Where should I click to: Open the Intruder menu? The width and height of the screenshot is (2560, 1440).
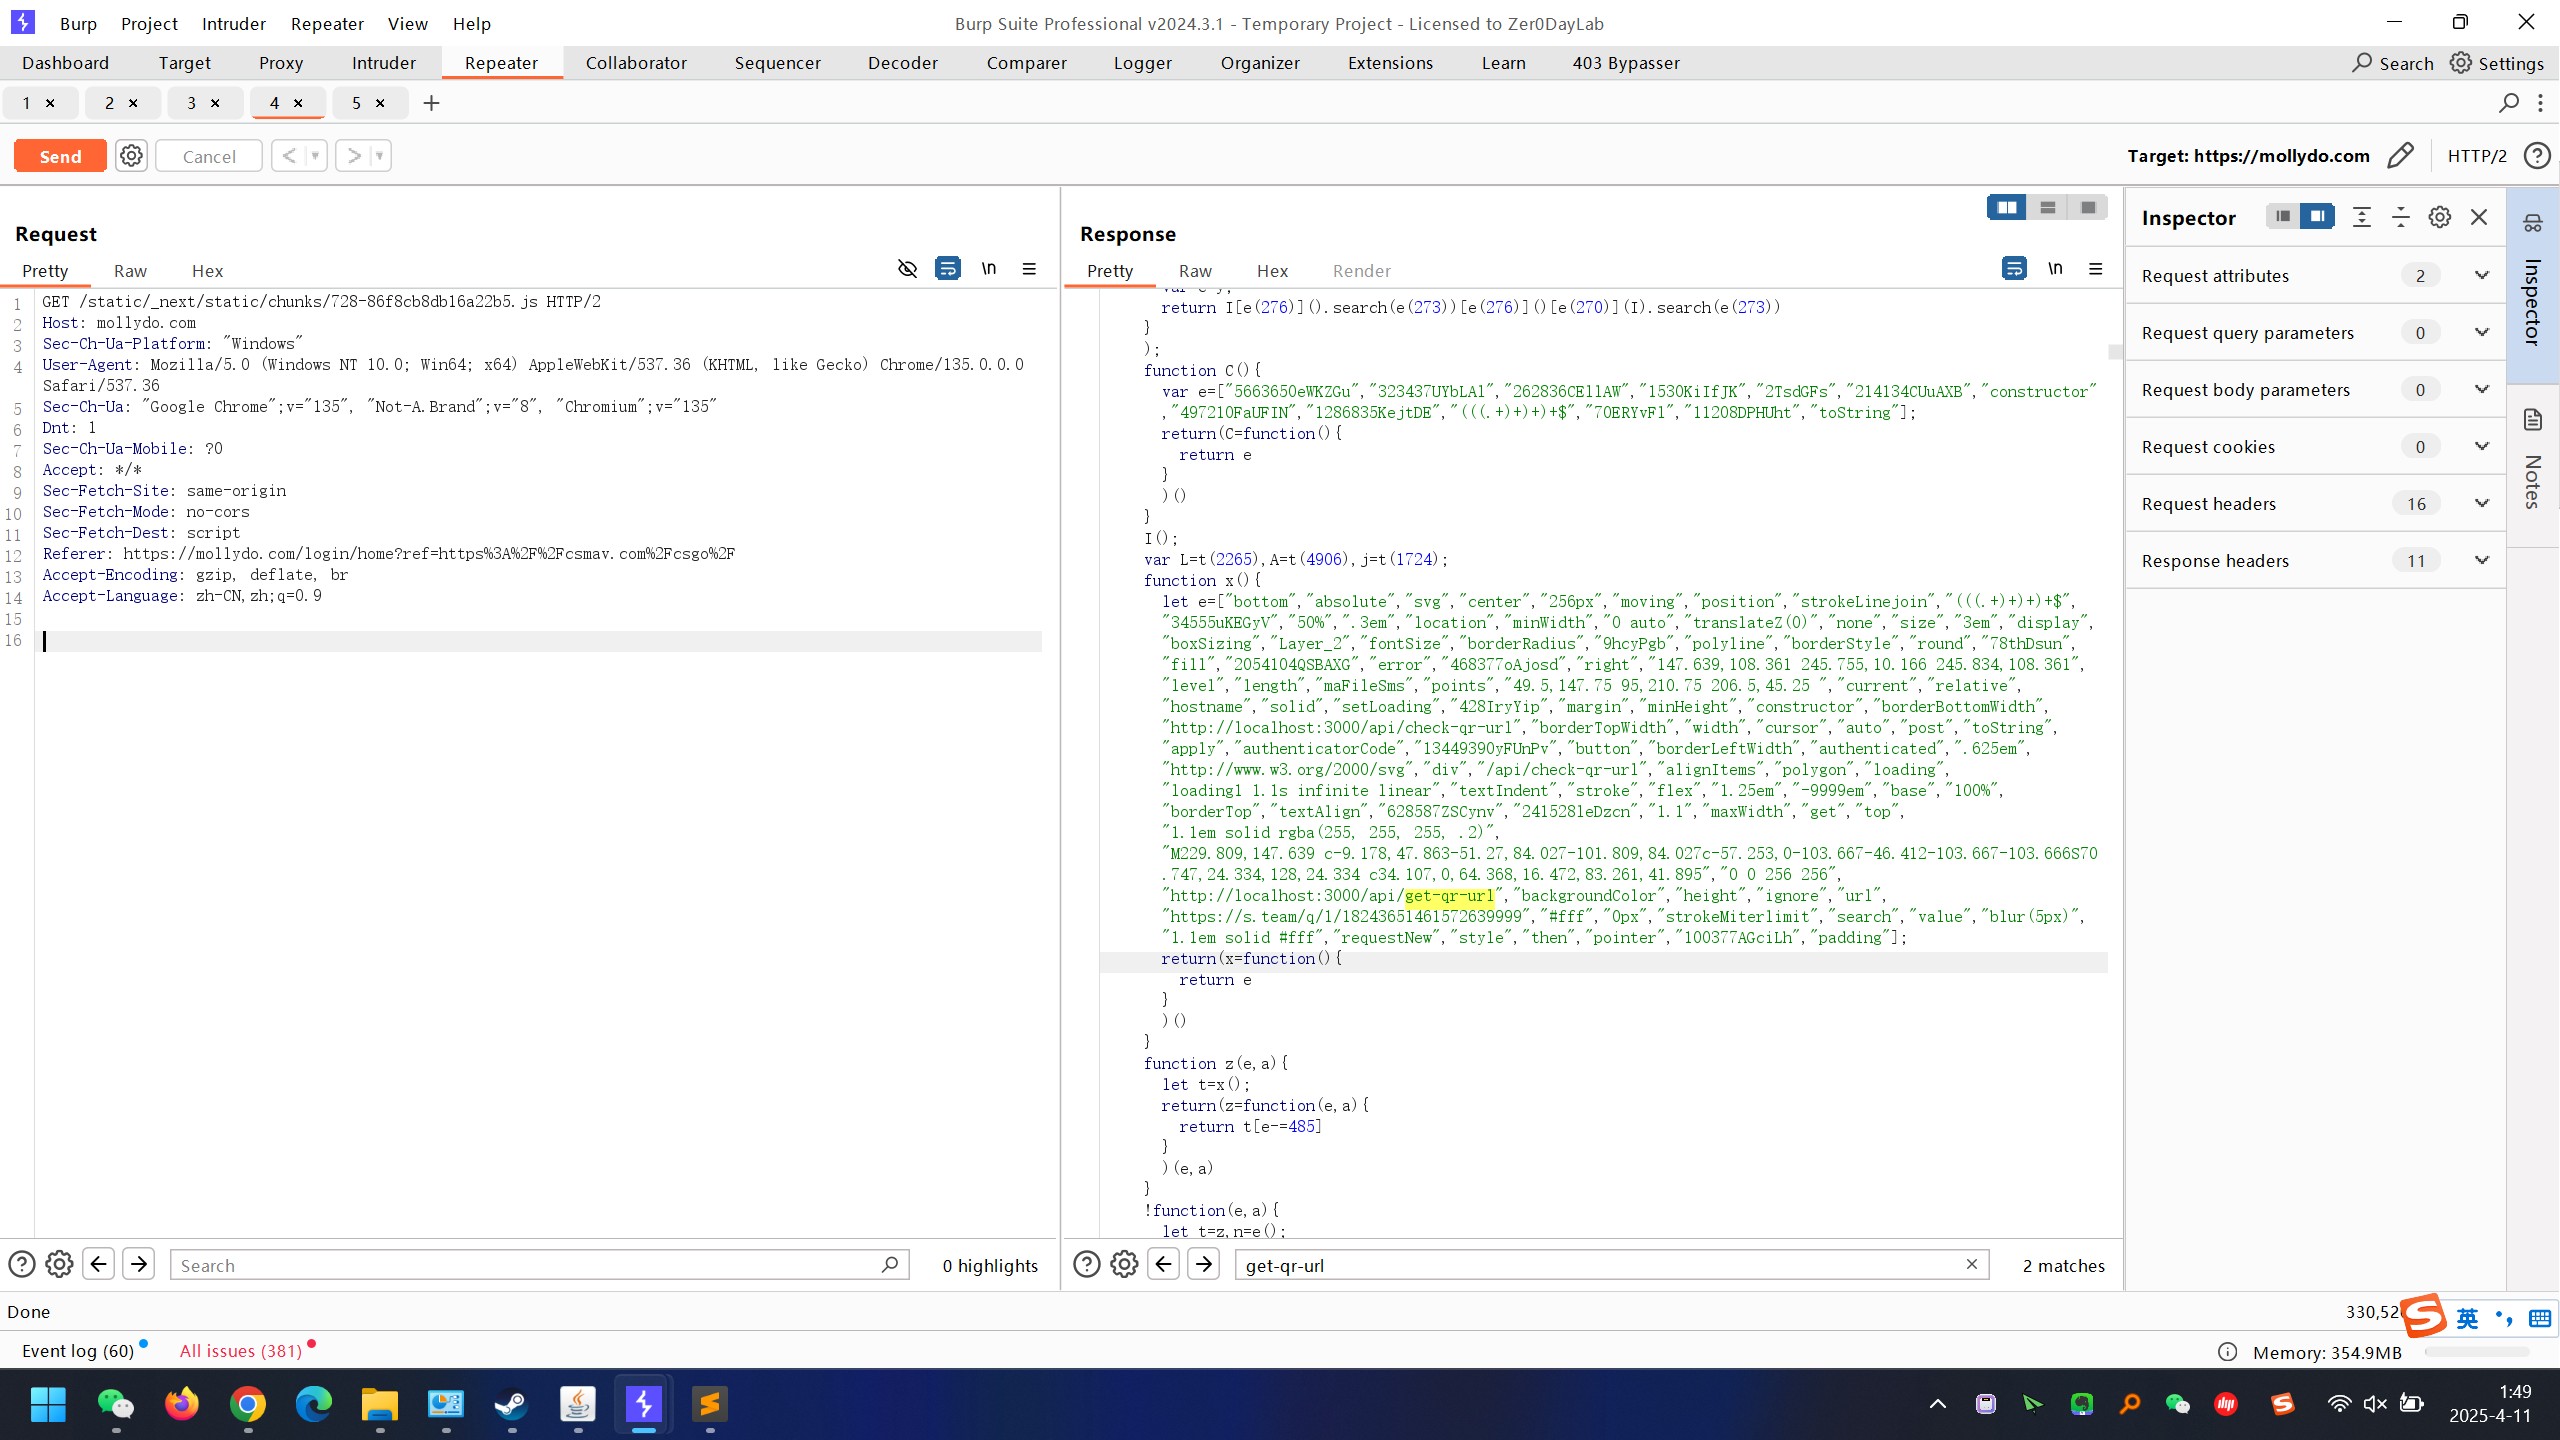(x=233, y=23)
